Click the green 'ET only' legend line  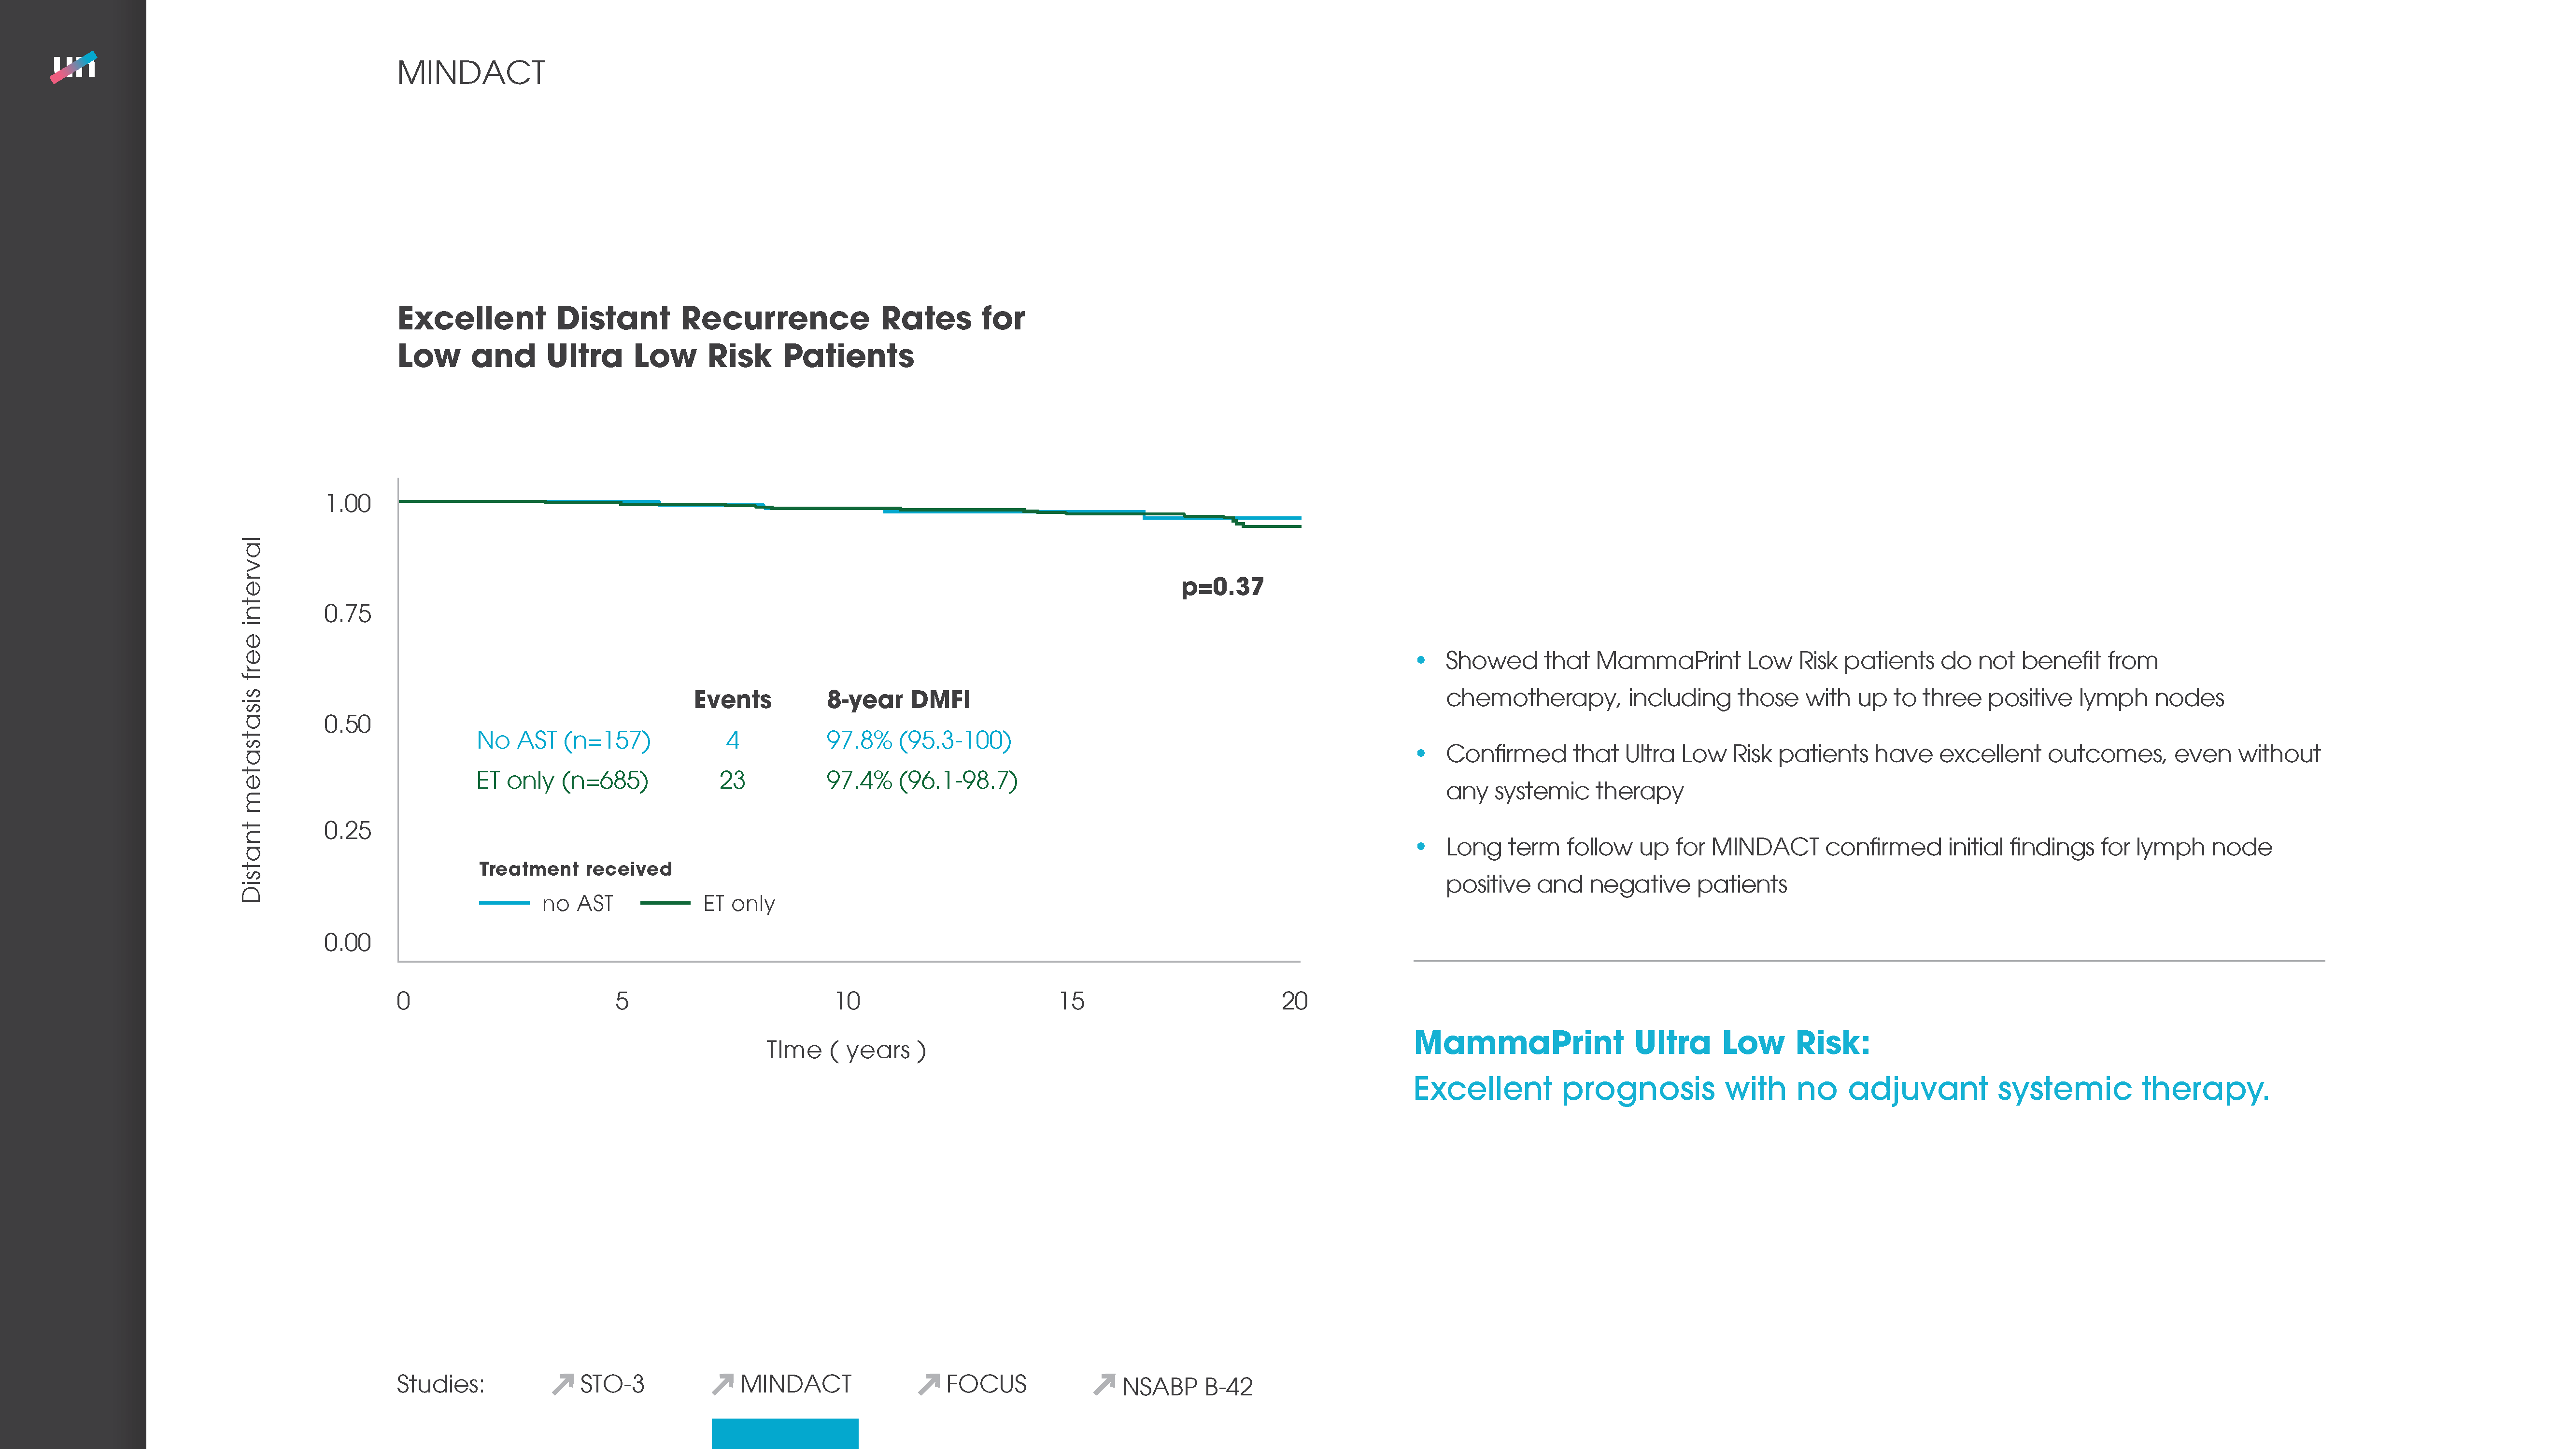click(x=665, y=903)
